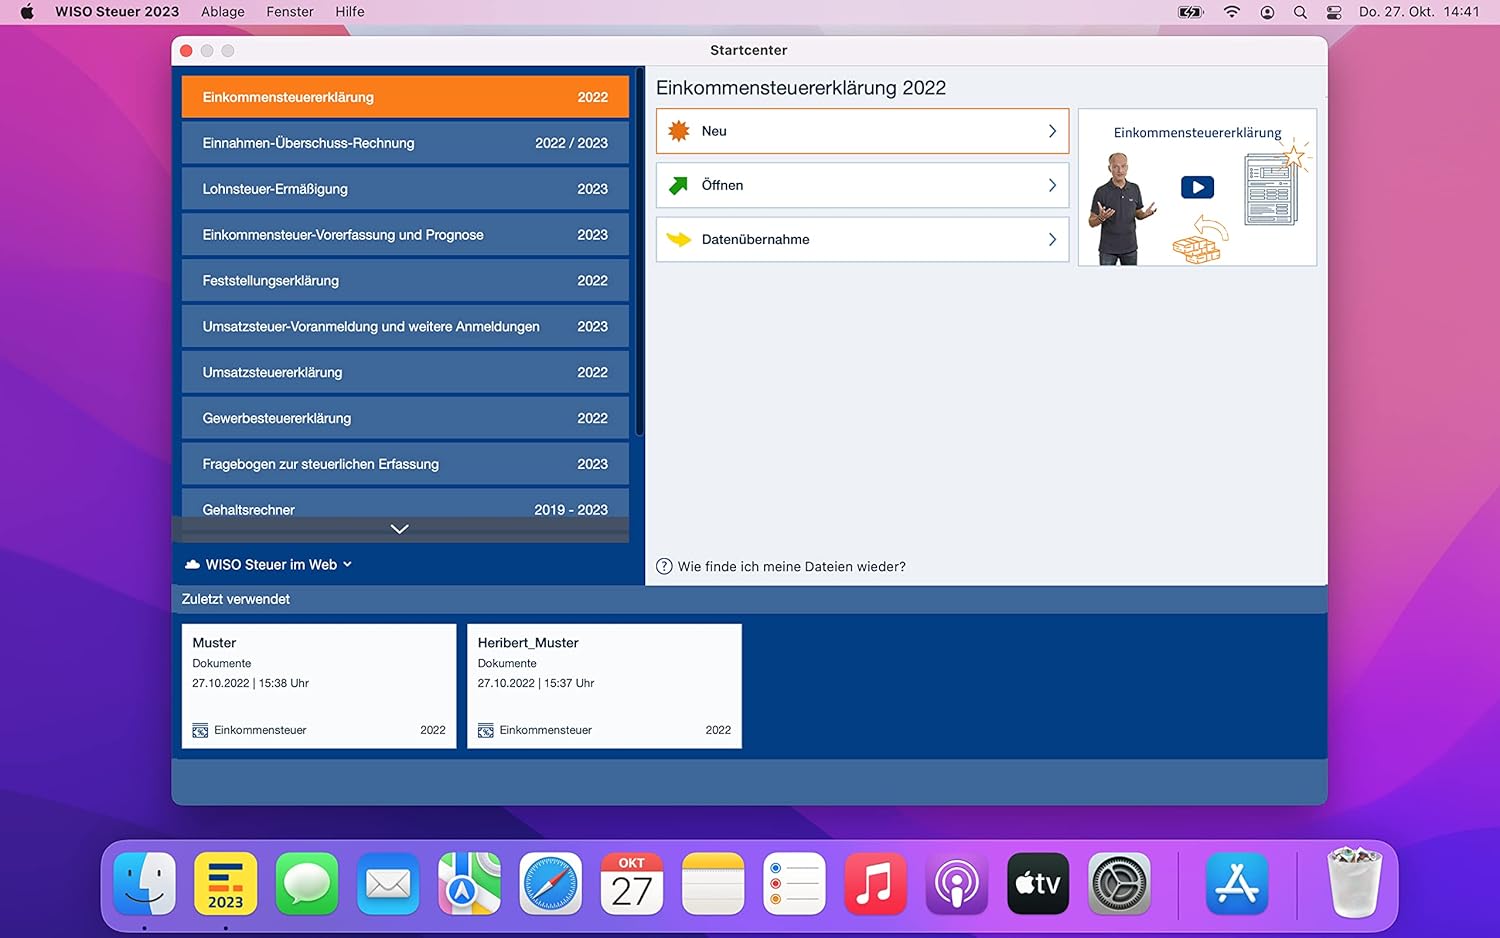Open App Store from the Dock
Viewport: 1500px width, 938px height.
point(1237,884)
